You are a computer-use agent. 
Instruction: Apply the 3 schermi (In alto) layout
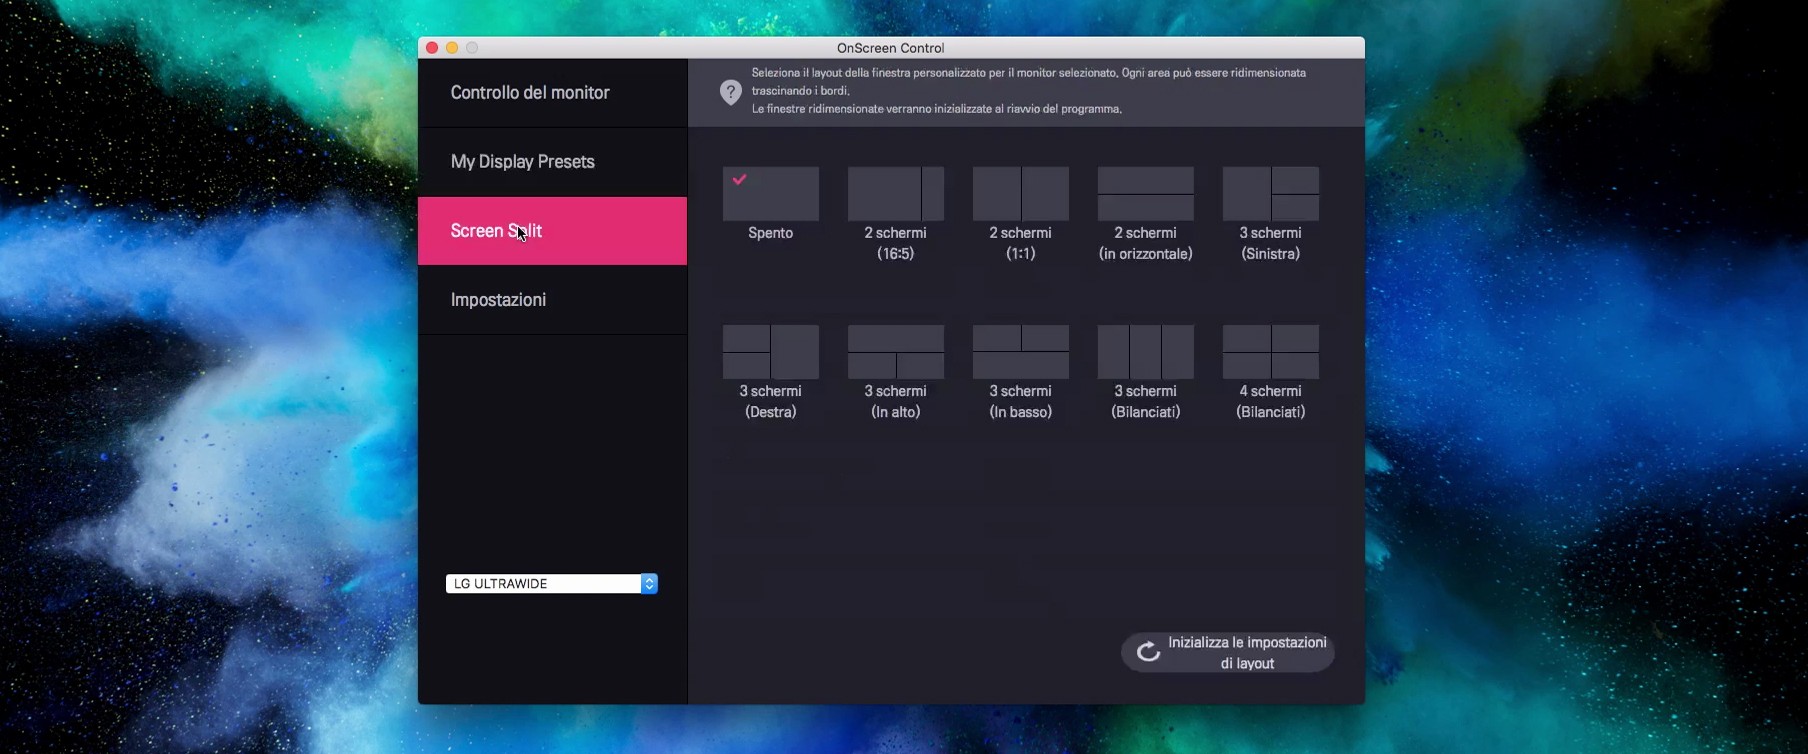(x=895, y=352)
